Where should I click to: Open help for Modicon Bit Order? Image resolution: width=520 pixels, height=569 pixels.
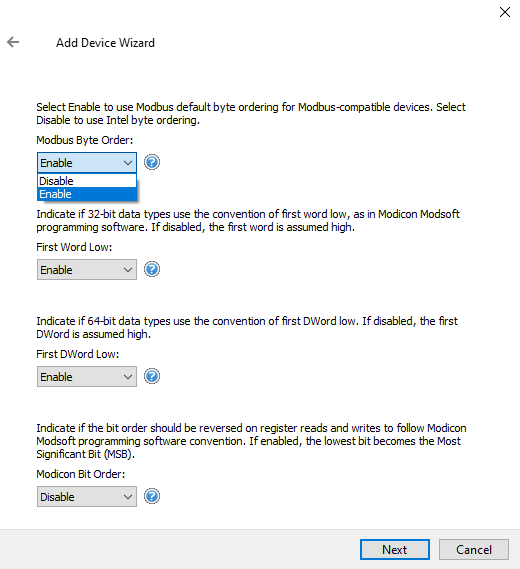(x=152, y=496)
